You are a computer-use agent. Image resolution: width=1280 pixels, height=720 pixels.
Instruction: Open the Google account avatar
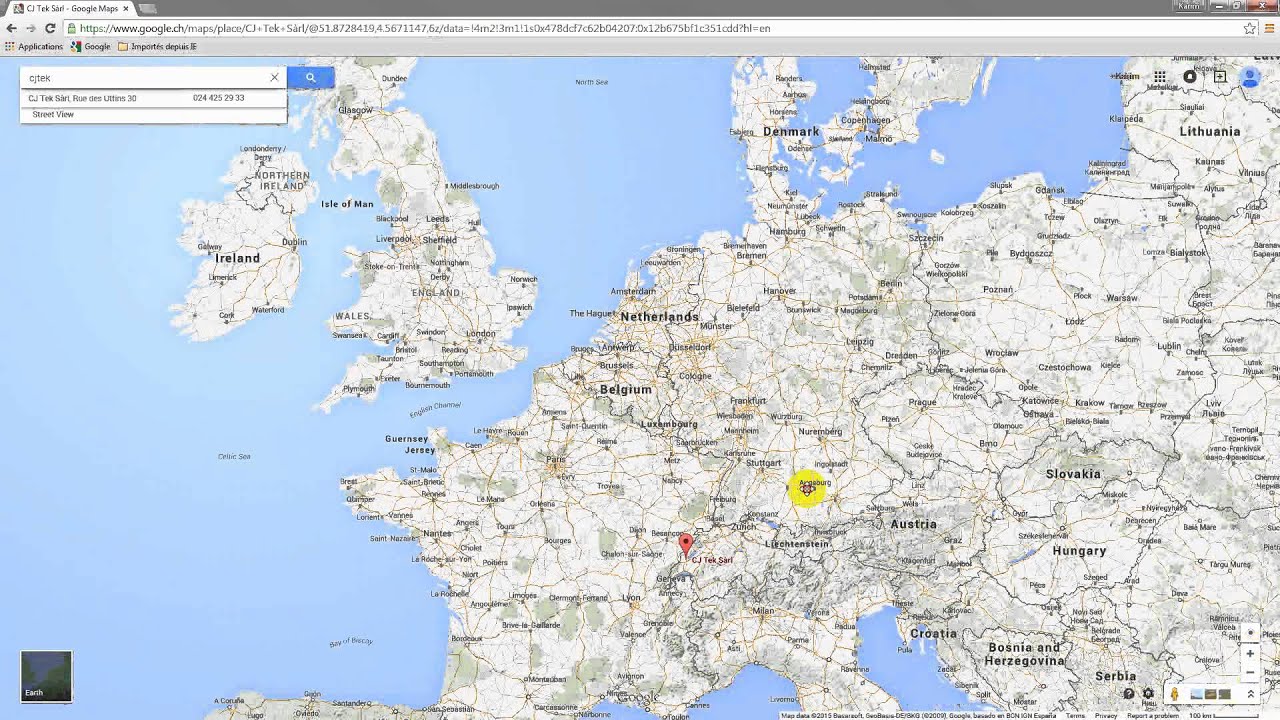(1250, 77)
